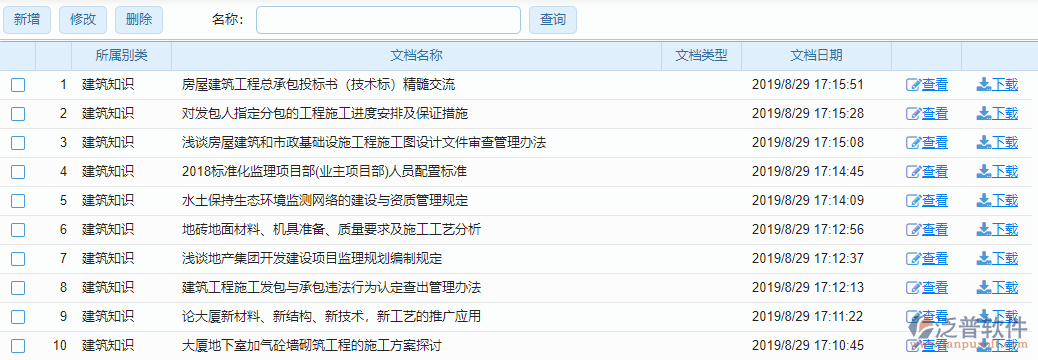Click the view (pencil) icon for row 8
Screen dimensions: 1038x360
tap(913, 287)
